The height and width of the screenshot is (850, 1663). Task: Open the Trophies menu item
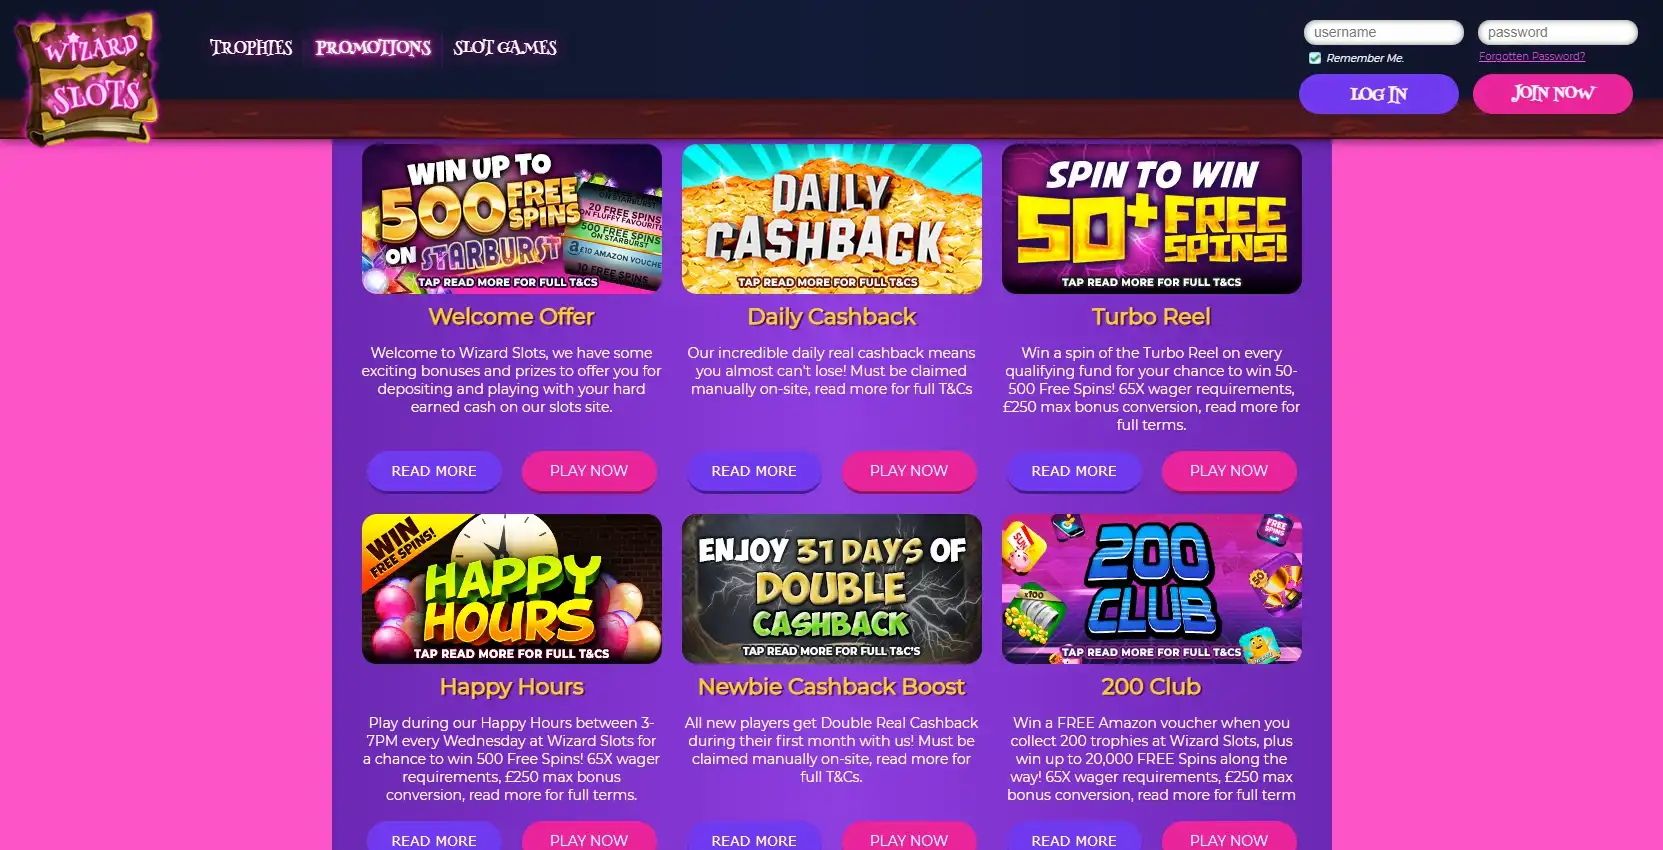pyautogui.click(x=251, y=47)
